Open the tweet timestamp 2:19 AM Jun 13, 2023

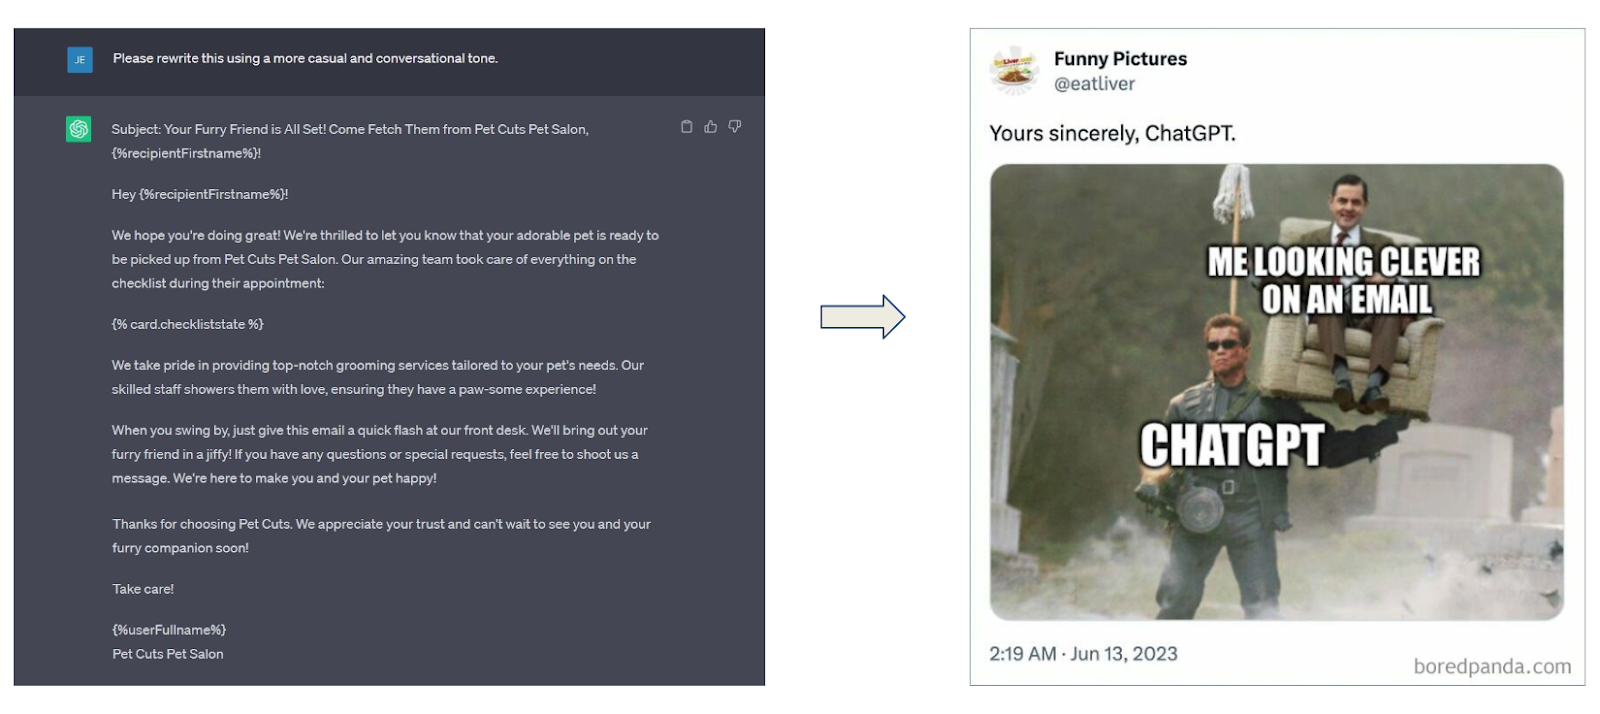(x=1083, y=654)
